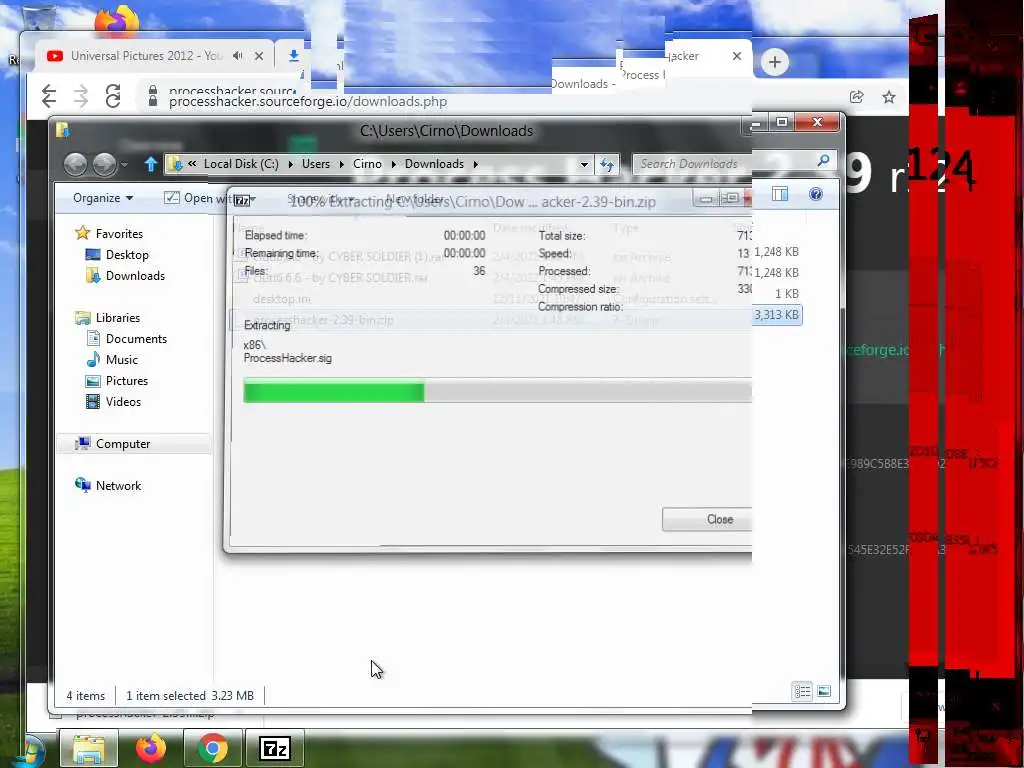Open the Organize dropdown menu
Viewport: 1024px width, 768px height.
coord(103,198)
